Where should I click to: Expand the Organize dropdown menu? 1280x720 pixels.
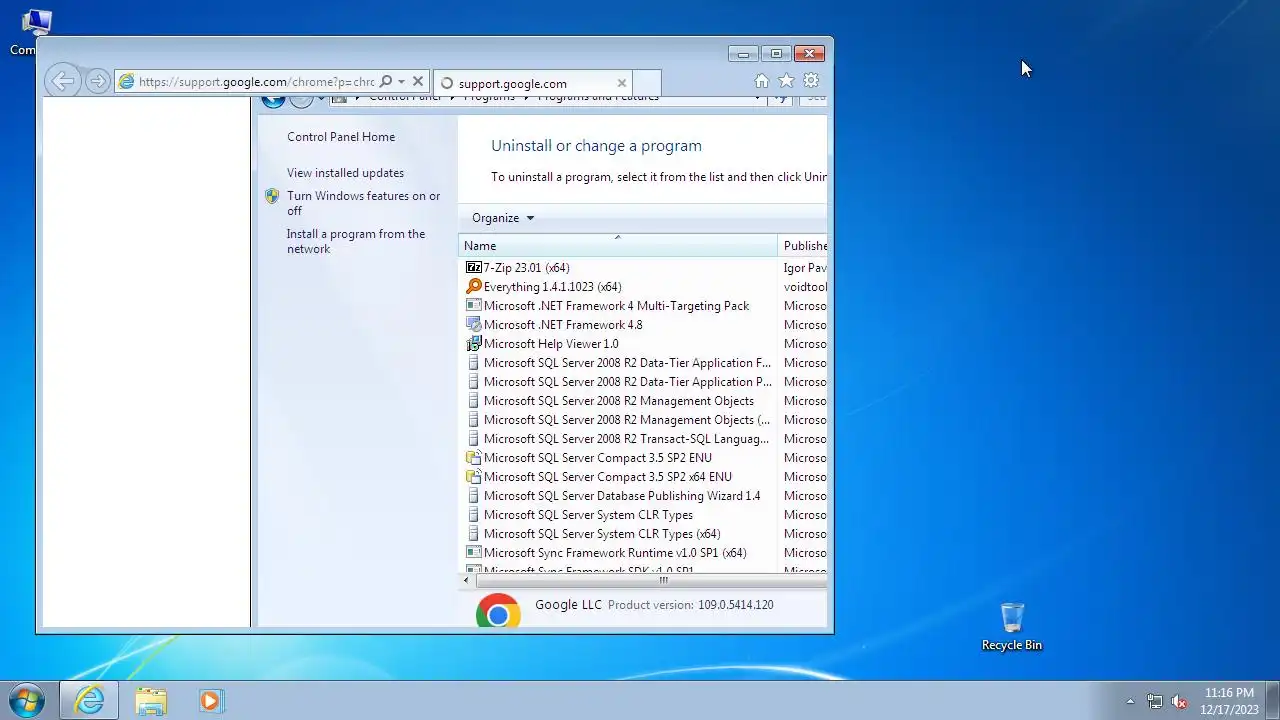coord(503,218)
